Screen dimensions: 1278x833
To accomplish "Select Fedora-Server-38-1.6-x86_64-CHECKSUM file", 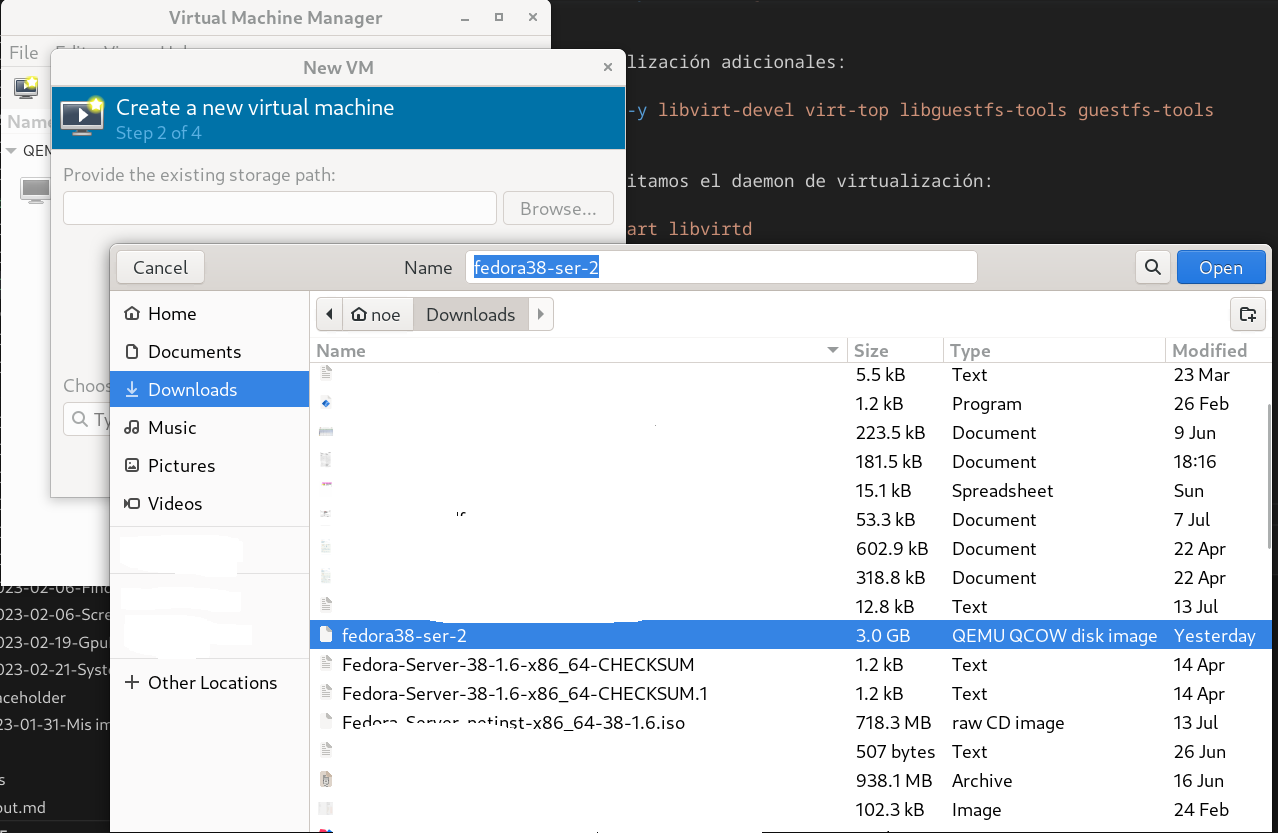I will [x=790, y=664].
